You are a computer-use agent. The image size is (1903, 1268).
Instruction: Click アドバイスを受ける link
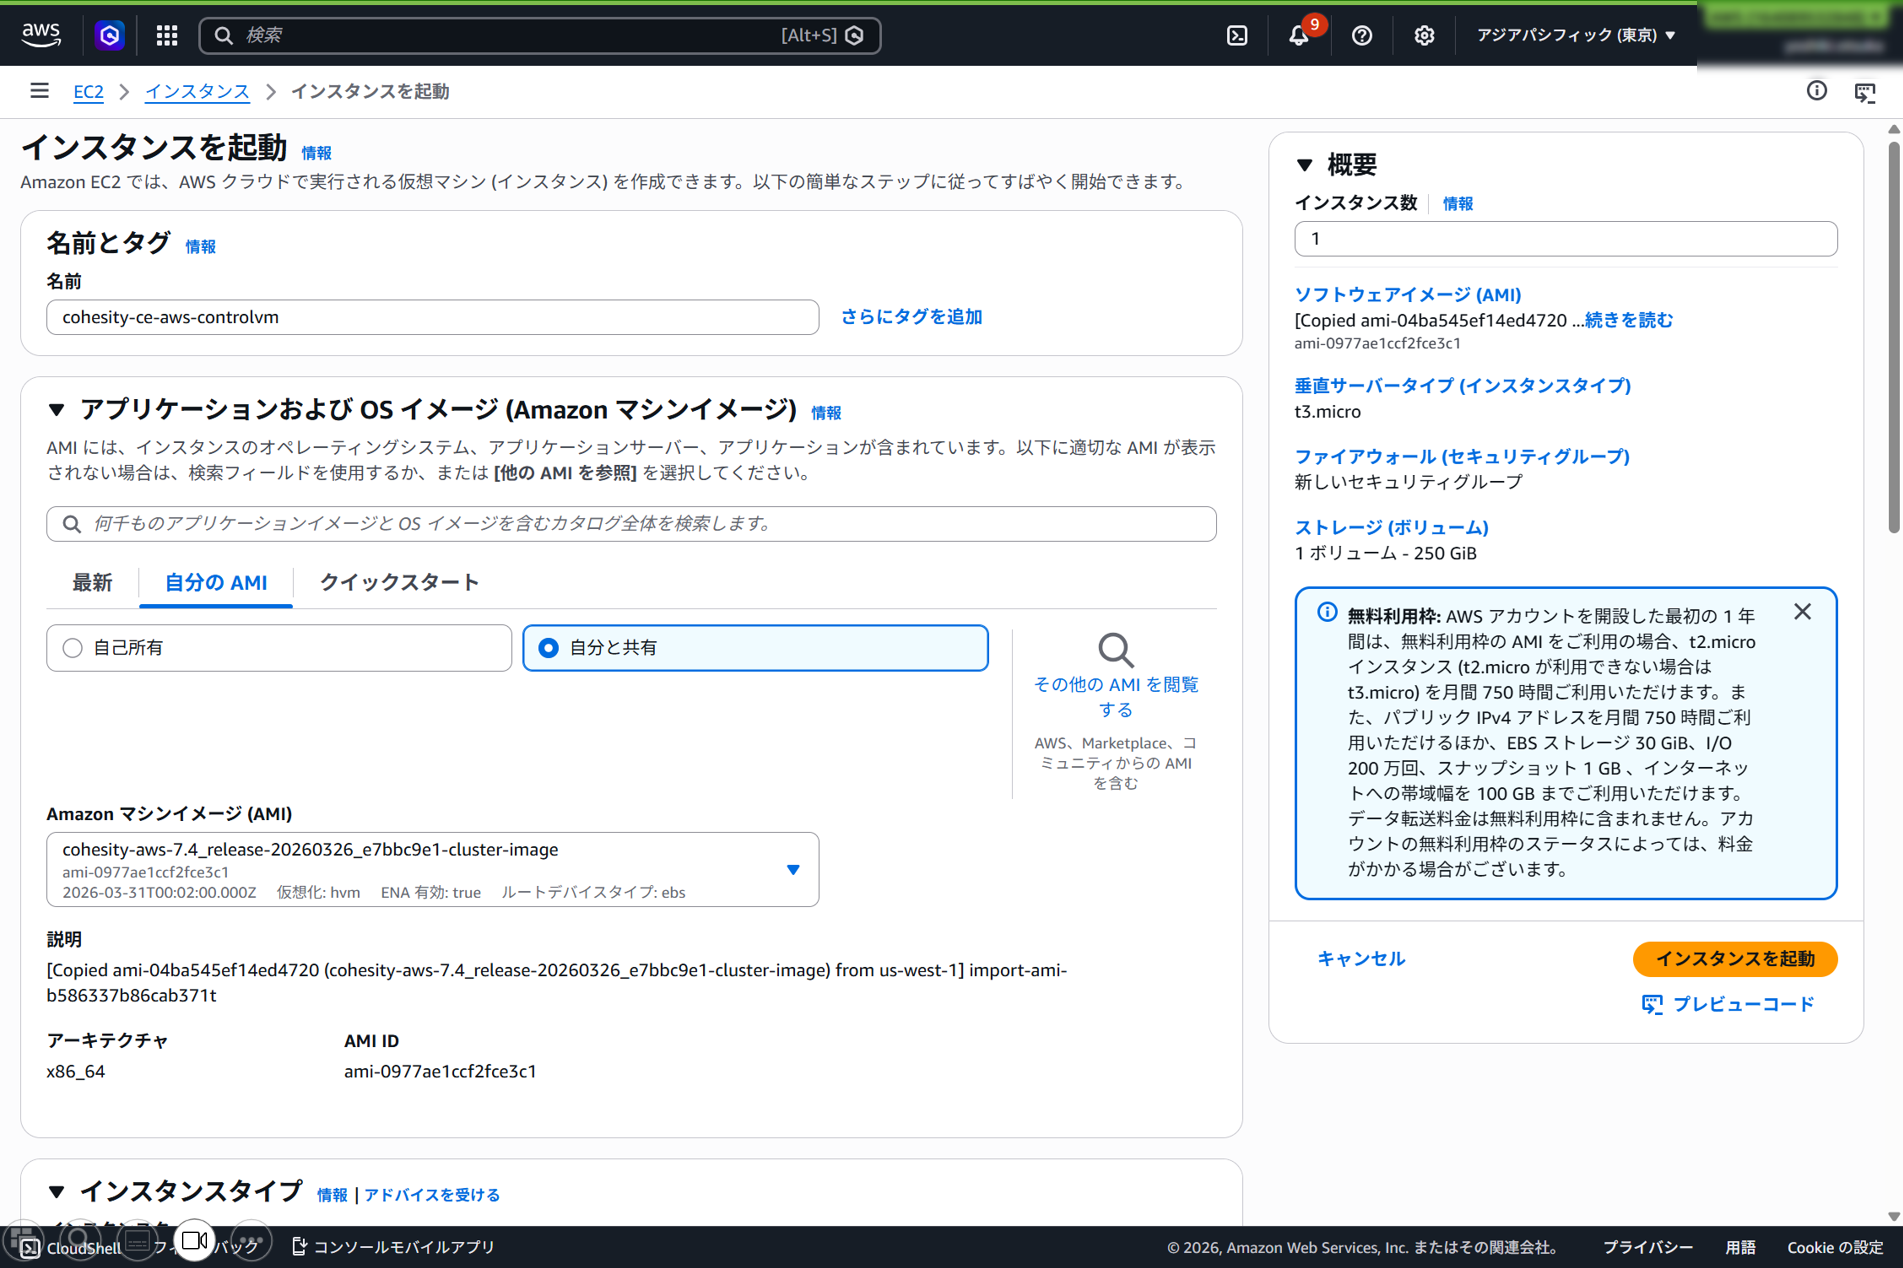coord(432,1195)
